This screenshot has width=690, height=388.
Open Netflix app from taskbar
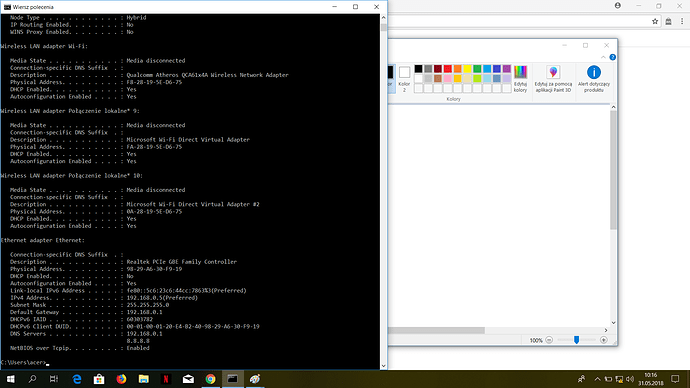click(x=166, y=379)
